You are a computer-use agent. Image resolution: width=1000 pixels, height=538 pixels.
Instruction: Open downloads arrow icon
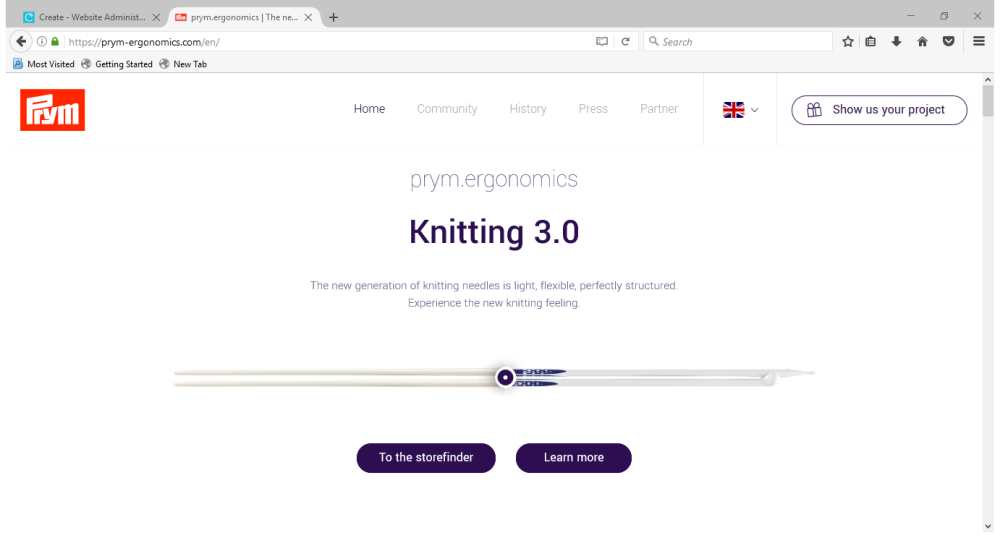pos(896,41)
